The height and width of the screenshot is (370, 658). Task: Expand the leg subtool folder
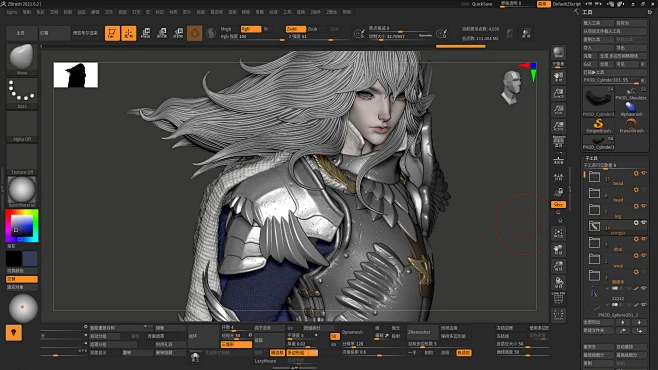594,210
